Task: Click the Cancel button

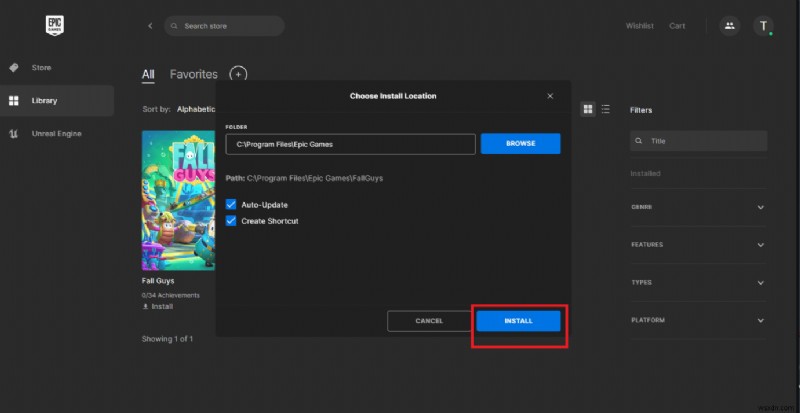Action: pos(429,321)
